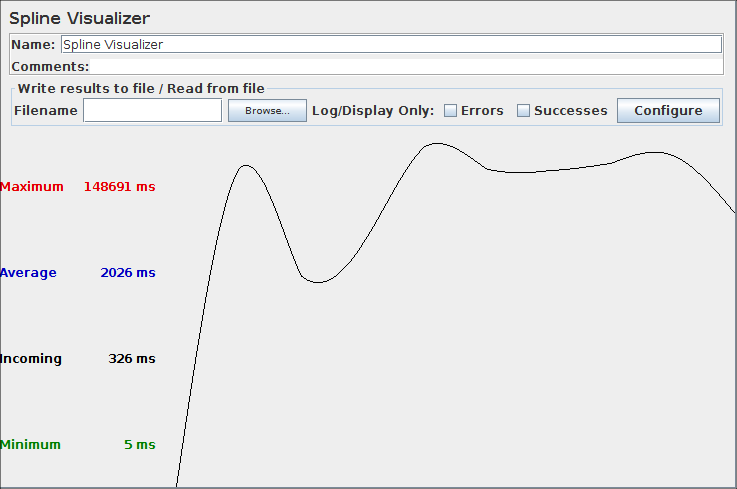Click the black Incoming label

[x=31, y=359]
